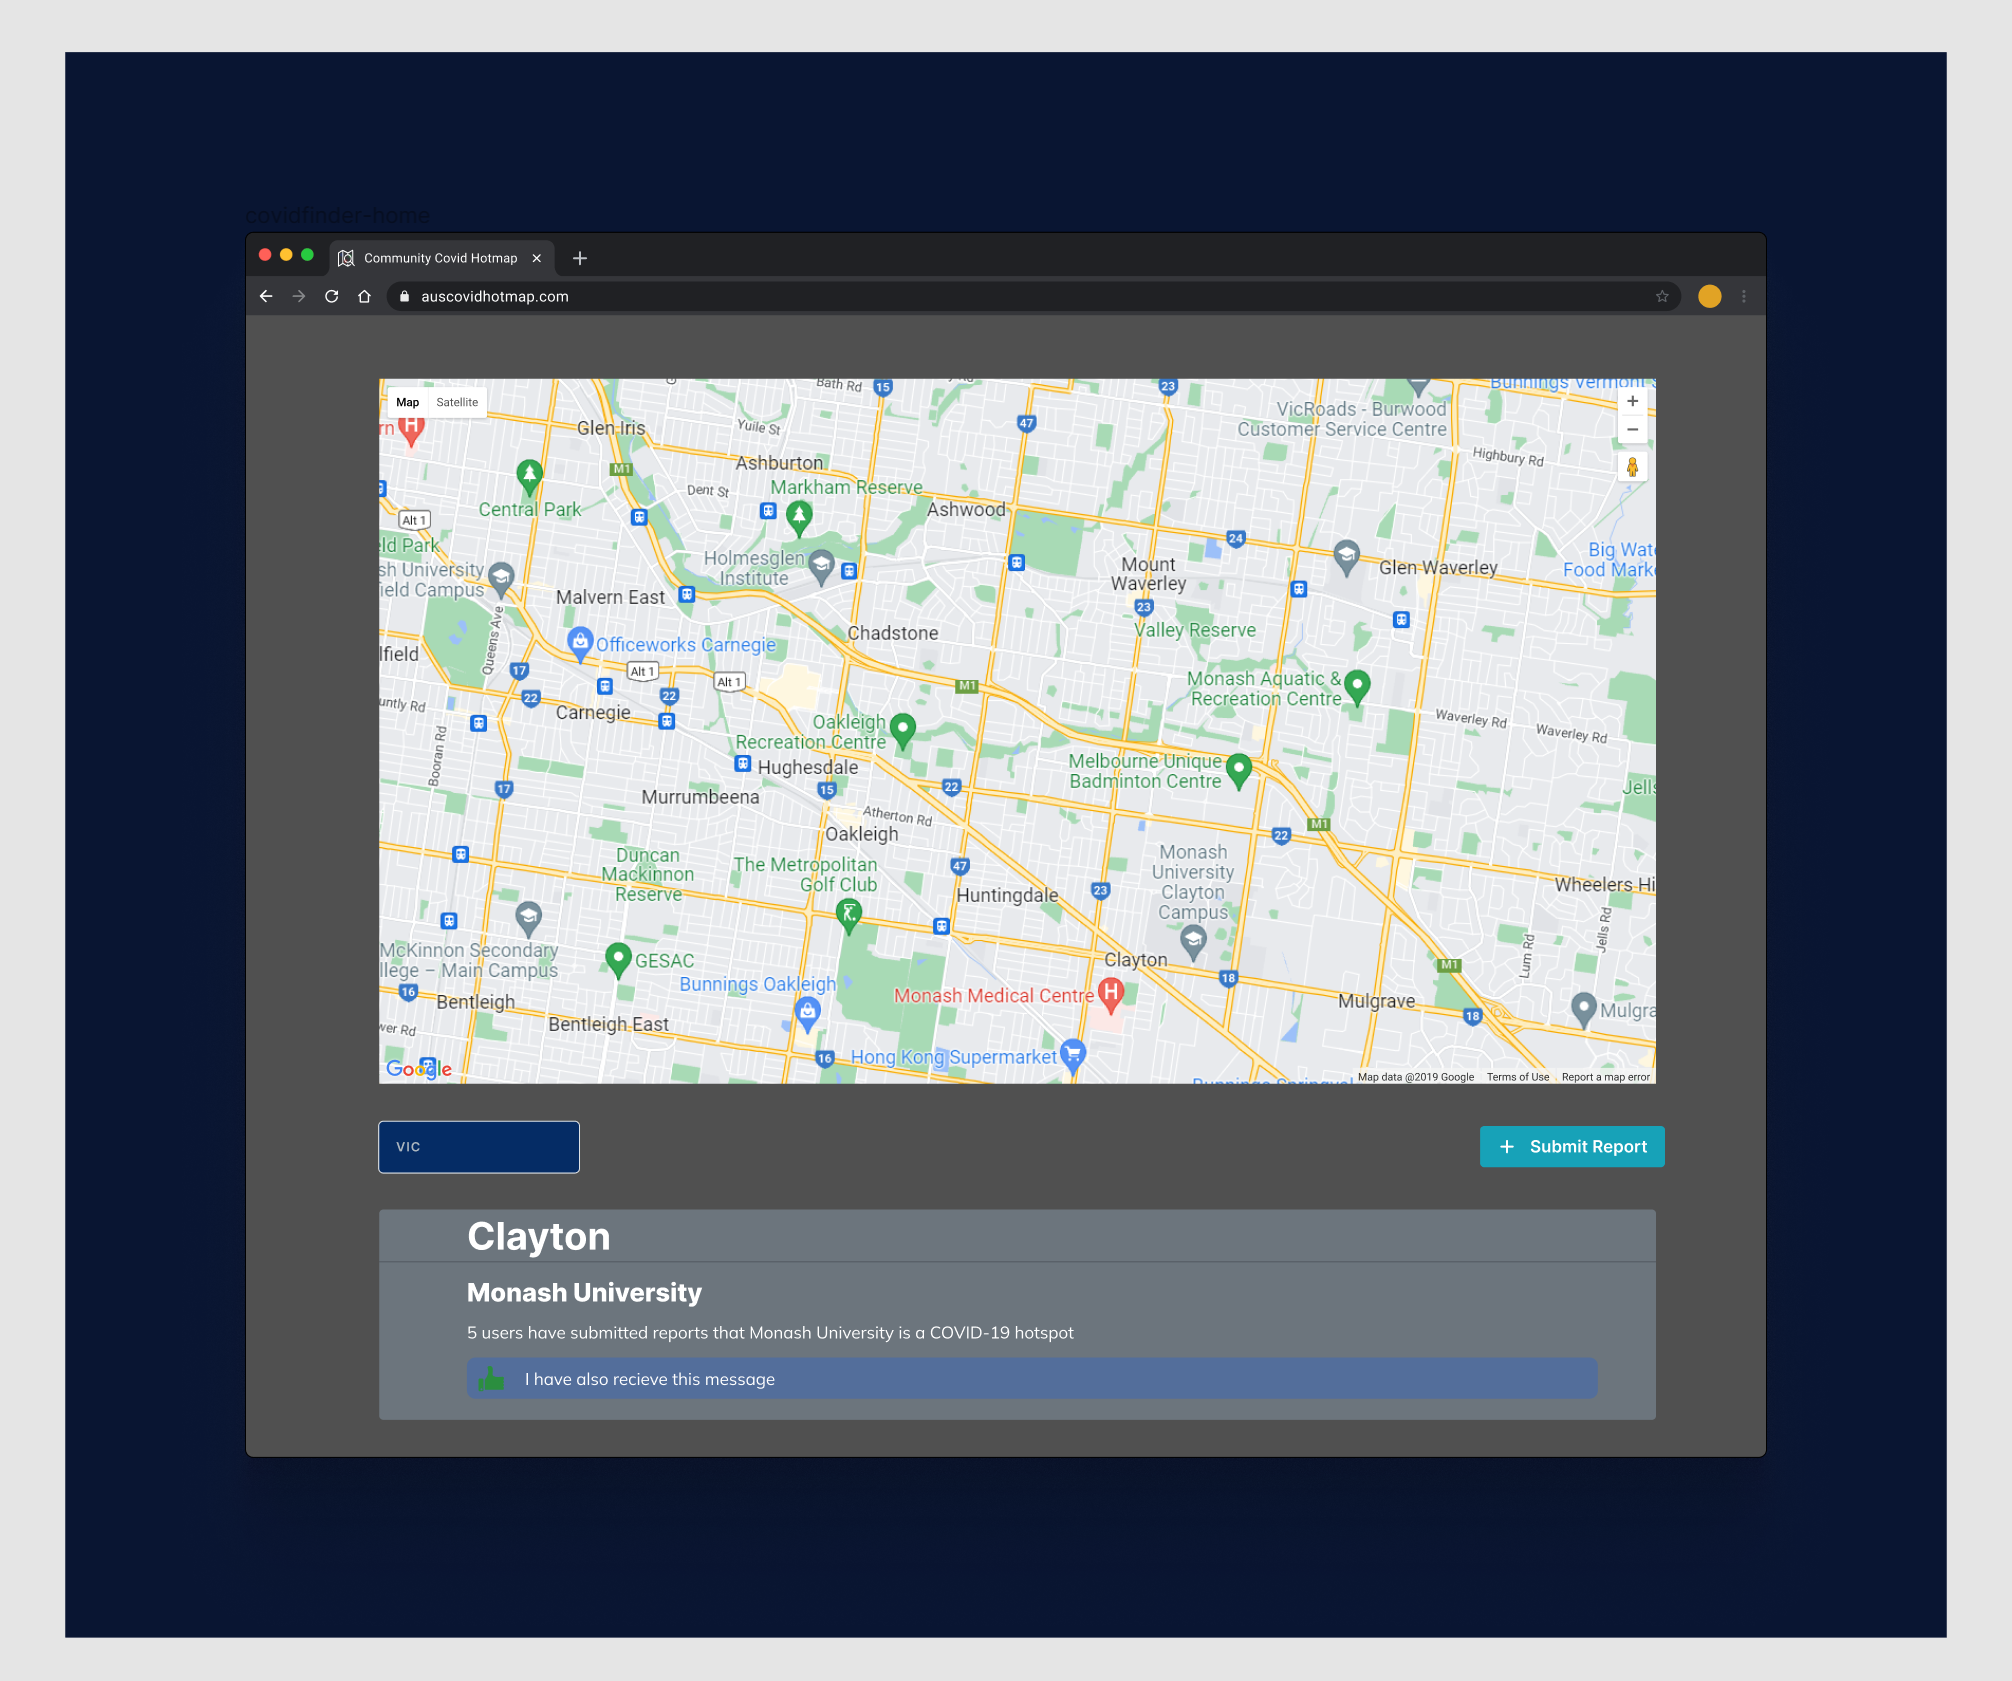Click the green thumbs-up icon
This screenshot has width=2012, height=1681.
point(491,1379)
